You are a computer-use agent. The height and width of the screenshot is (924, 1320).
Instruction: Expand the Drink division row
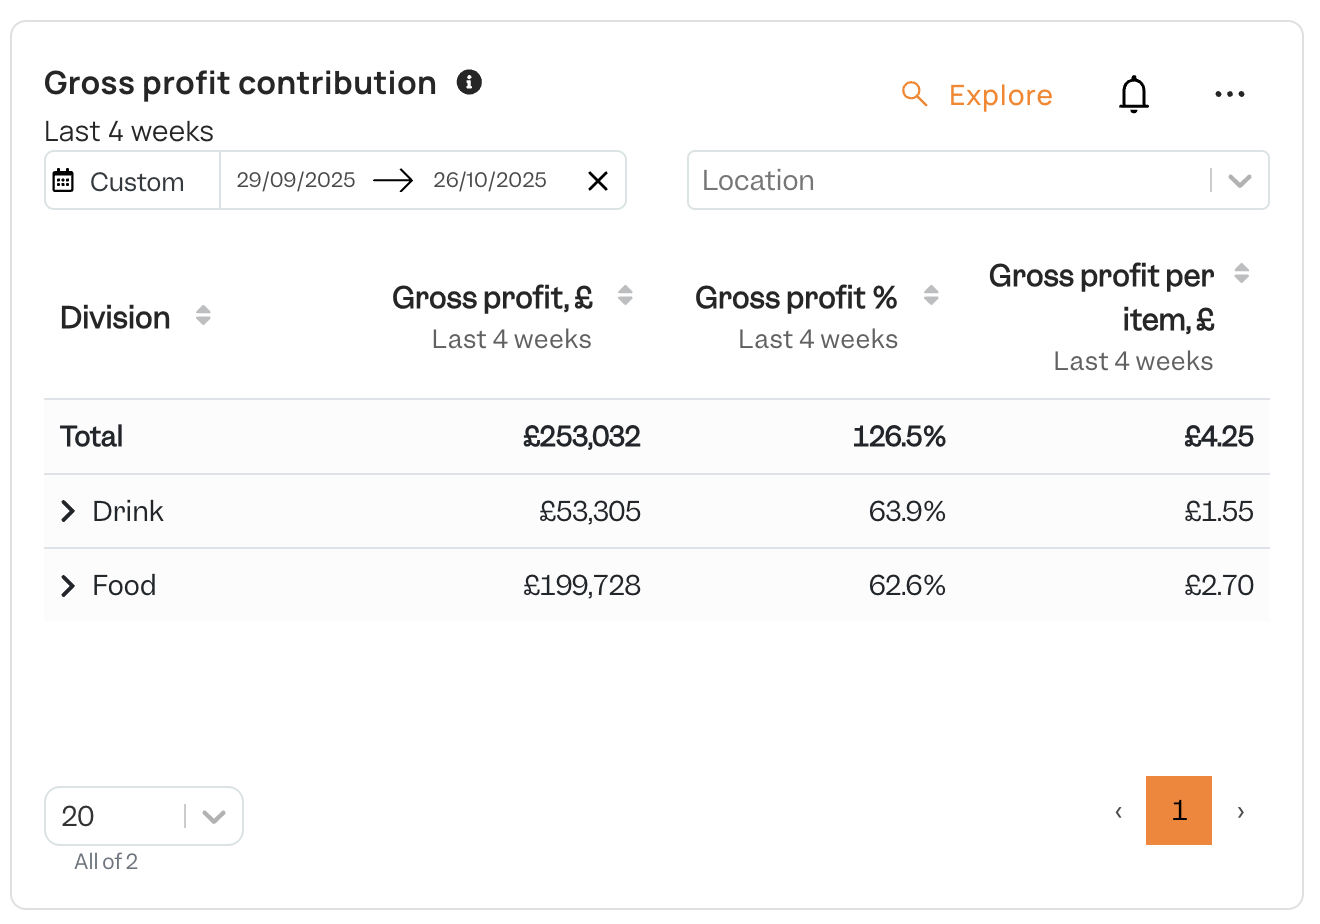(67, 511)
